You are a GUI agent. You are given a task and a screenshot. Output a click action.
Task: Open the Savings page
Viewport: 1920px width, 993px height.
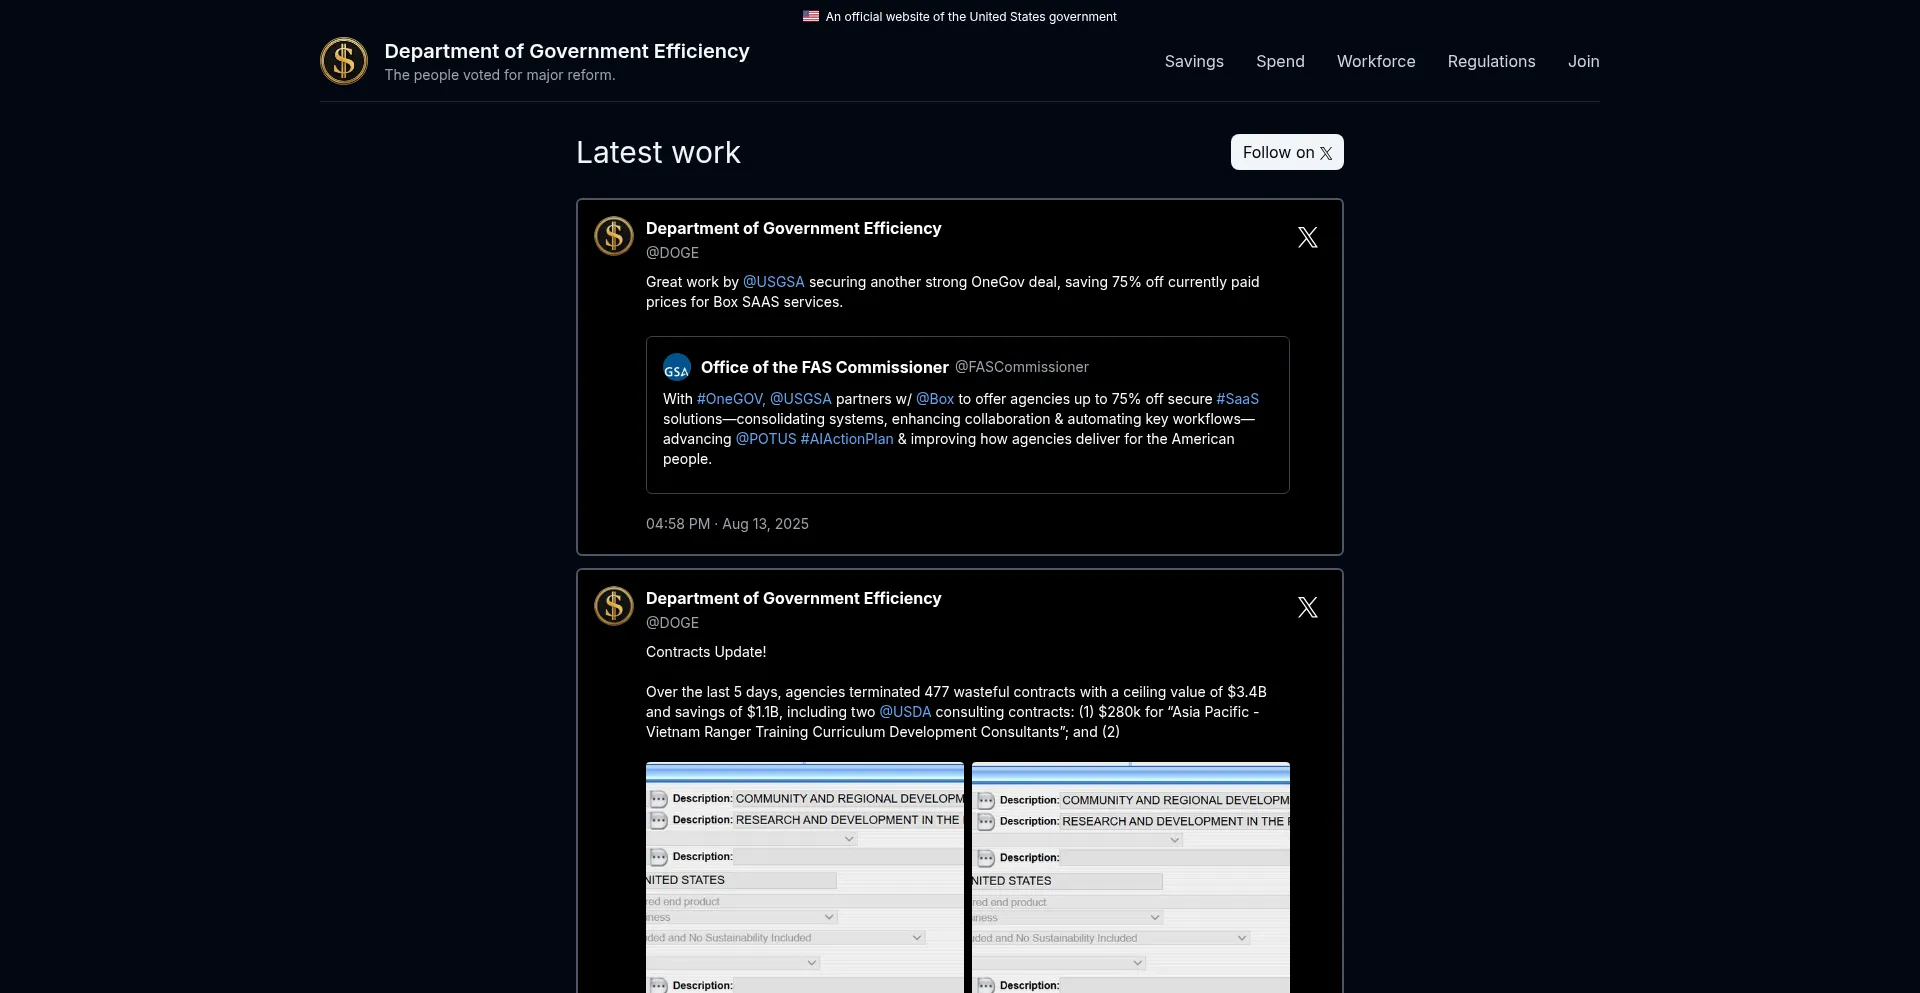click(x=1194, y=61)
